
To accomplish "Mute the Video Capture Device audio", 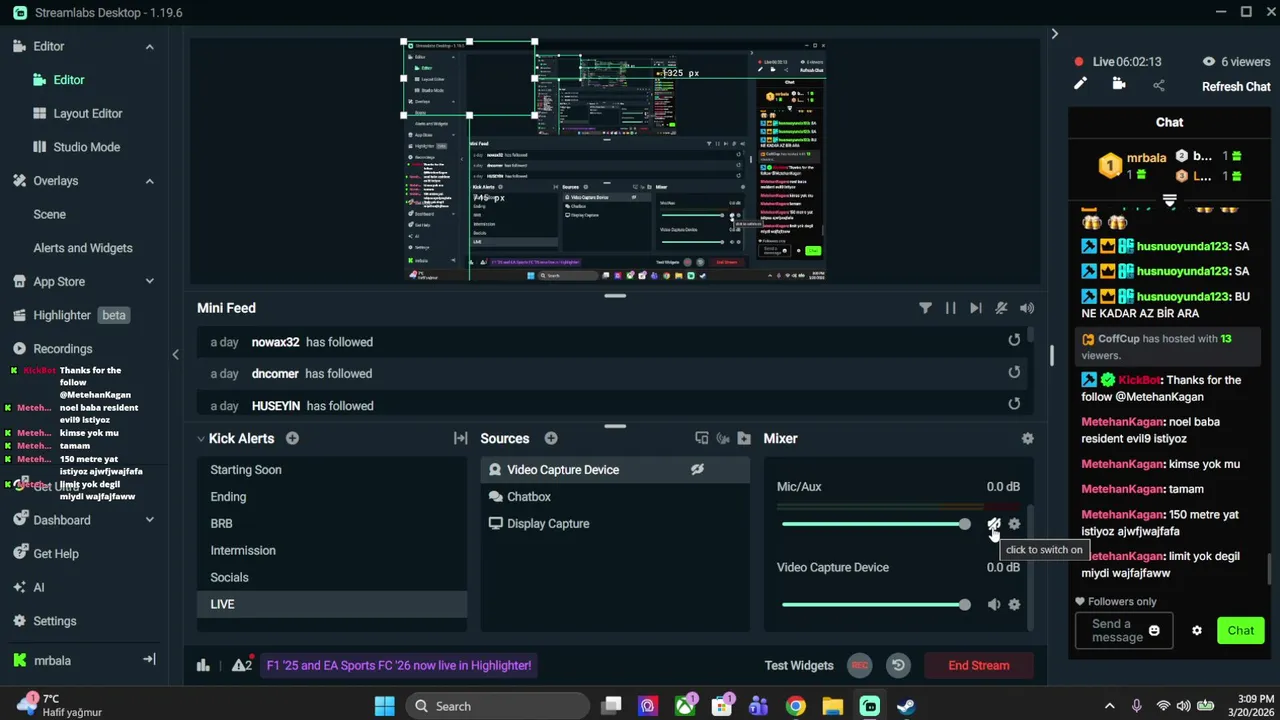I will point(994,604).
